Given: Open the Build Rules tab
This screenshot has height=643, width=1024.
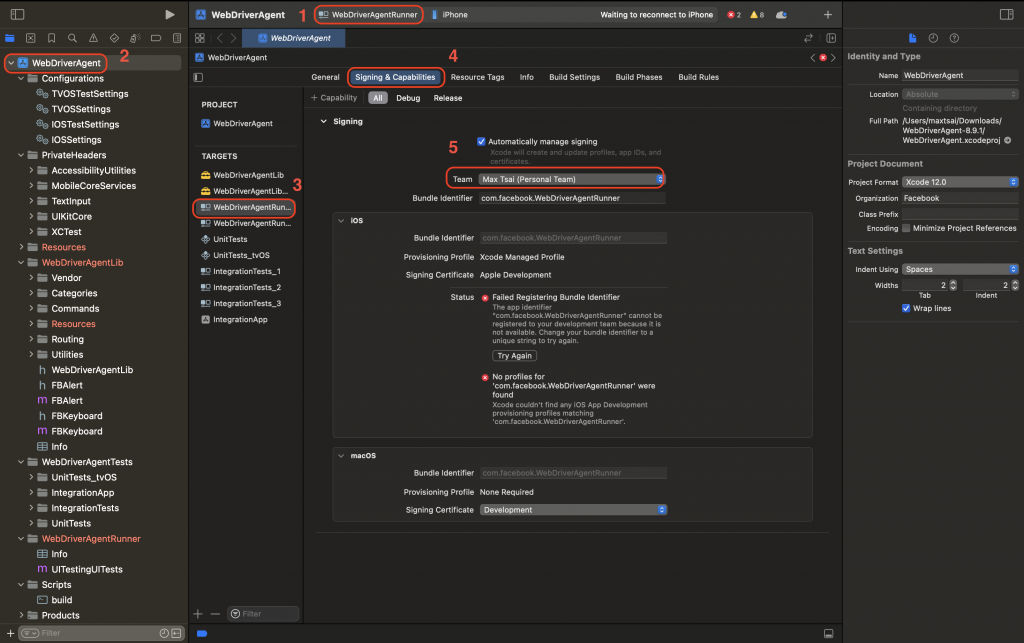Looking at the screenshot, I should click(698, 77).
